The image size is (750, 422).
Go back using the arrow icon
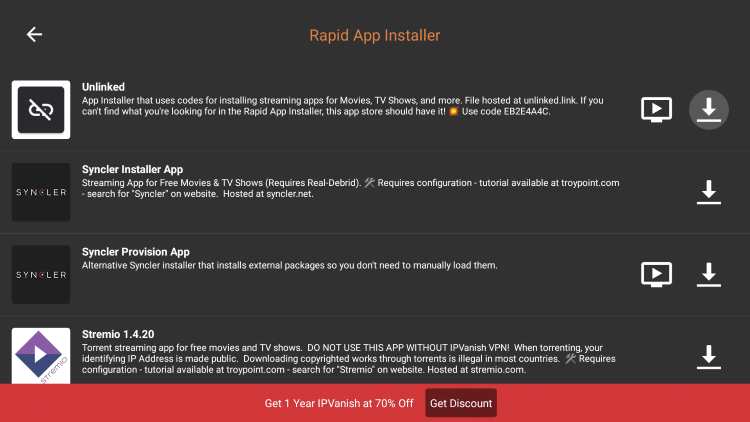tap(34, 34)
